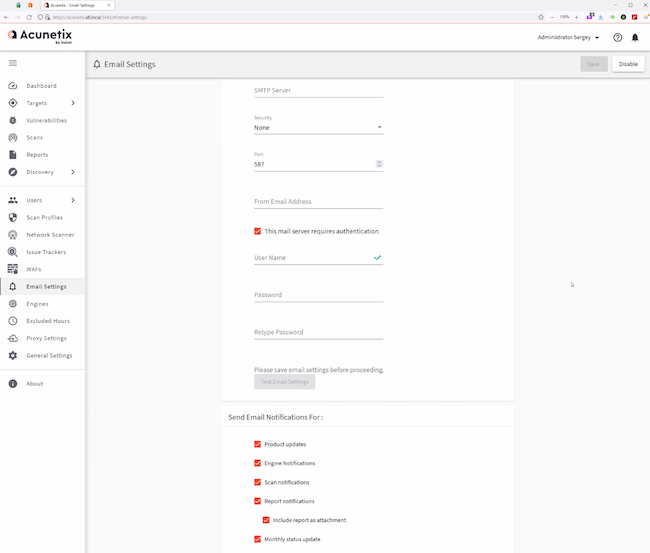Toggle 'This mail server requires authentication' checkbox
650x553 pixels.
[257, 231]
